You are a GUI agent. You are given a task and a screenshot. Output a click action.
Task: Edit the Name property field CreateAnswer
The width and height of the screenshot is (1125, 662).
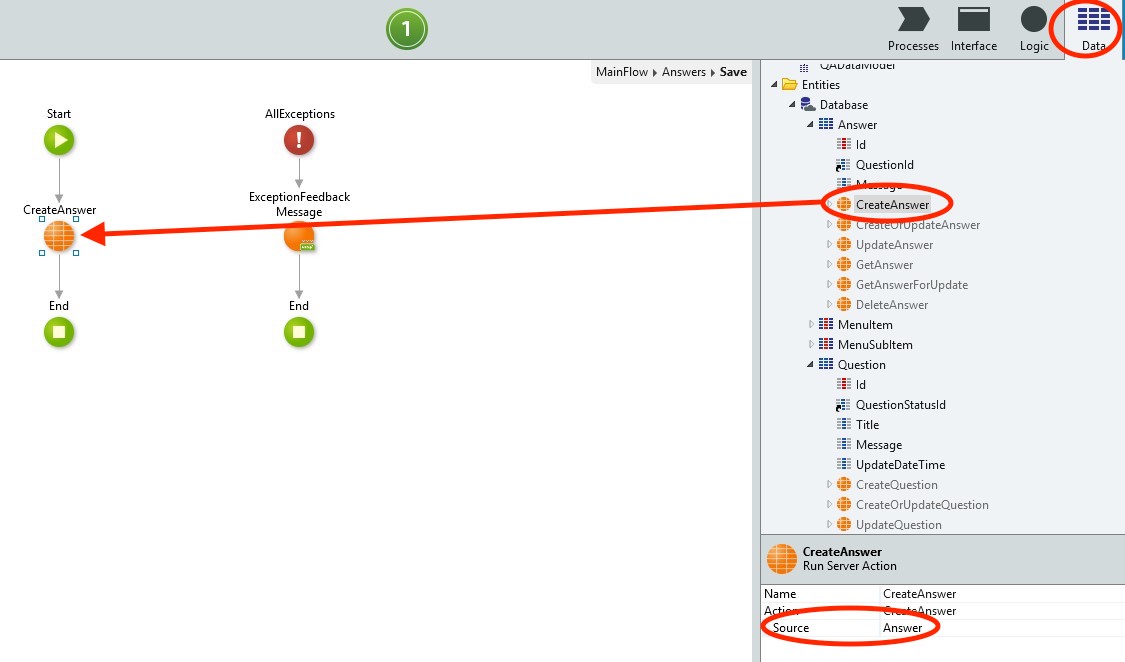[x=1002, y=594]
